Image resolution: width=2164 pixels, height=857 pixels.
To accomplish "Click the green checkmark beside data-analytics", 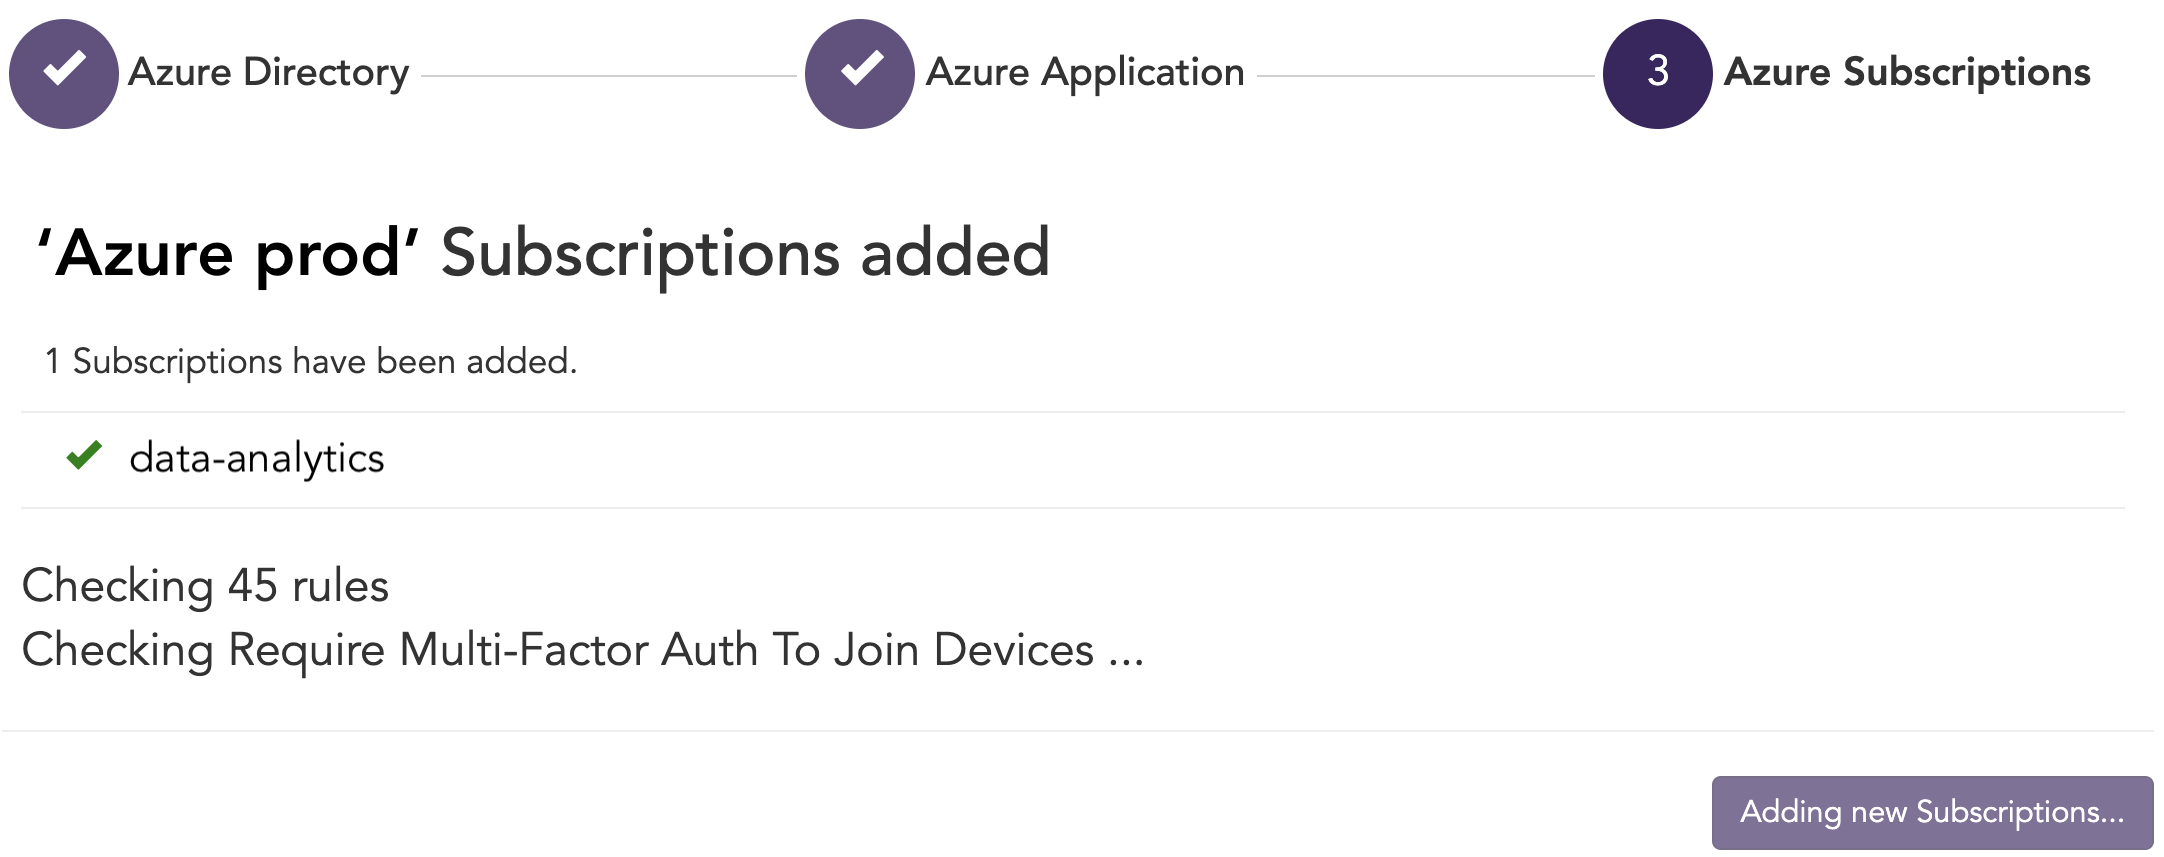I will 85,455.
